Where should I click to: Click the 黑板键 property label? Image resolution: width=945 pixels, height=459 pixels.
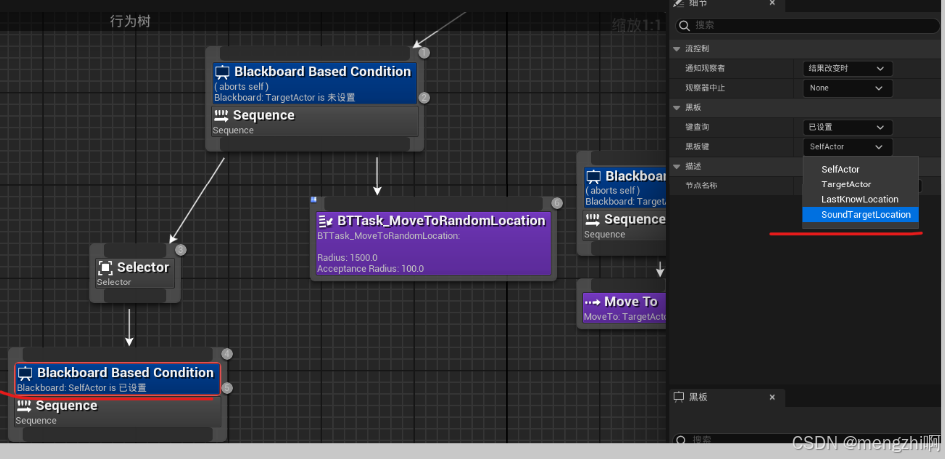[697, 146]
